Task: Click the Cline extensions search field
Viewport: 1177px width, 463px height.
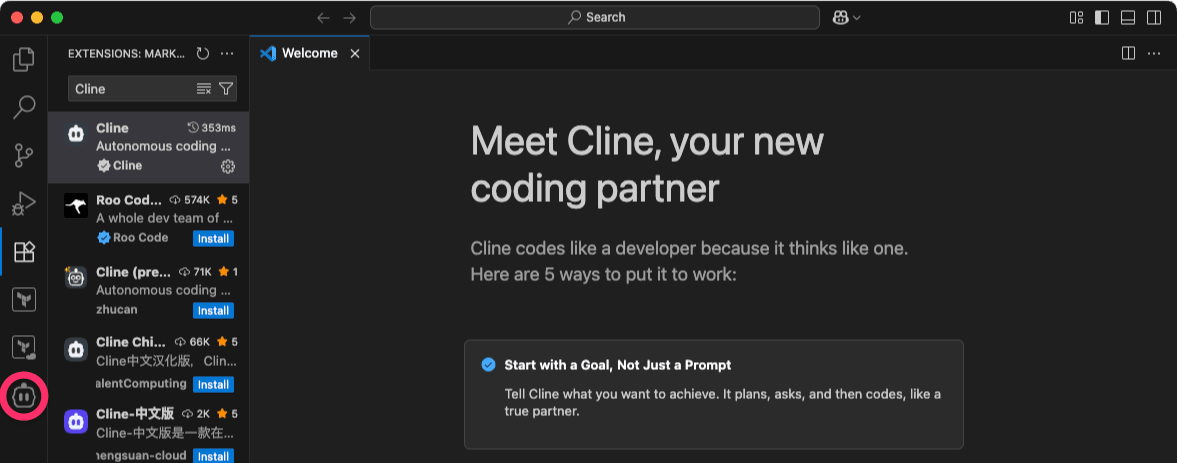Action: coord(131,89)
